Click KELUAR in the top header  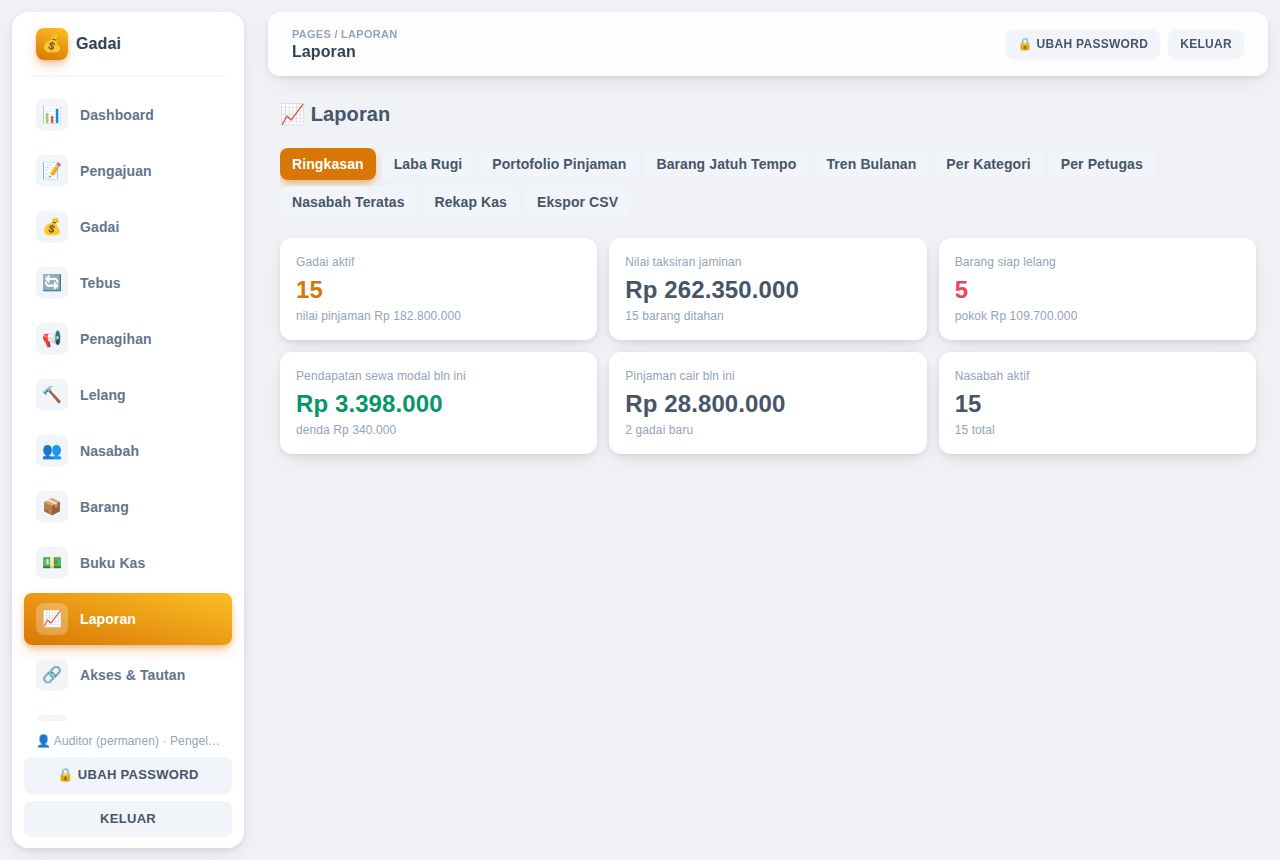coord(1206,44)
